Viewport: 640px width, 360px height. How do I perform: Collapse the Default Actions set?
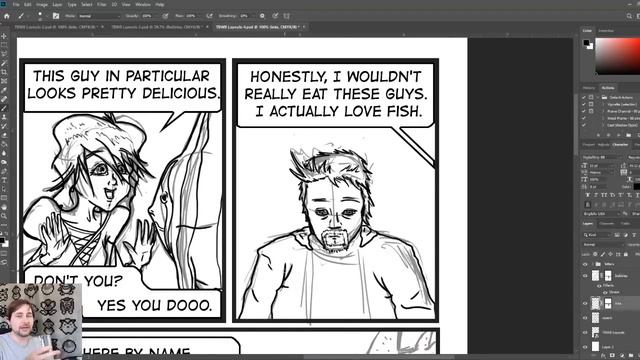(598, 98)
